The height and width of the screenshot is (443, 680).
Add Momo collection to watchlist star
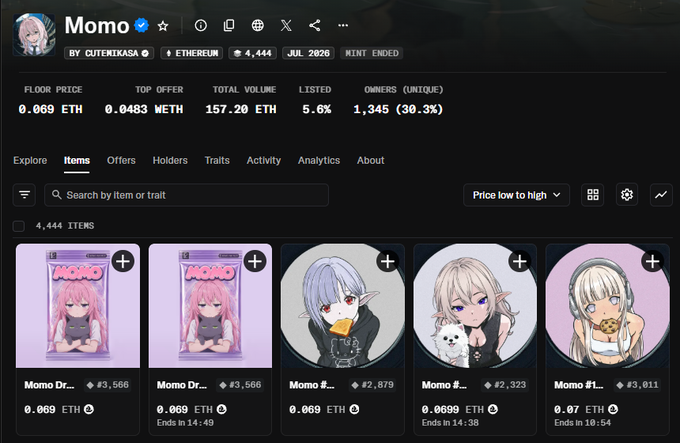pyautogui.click(x=163, y=26)
